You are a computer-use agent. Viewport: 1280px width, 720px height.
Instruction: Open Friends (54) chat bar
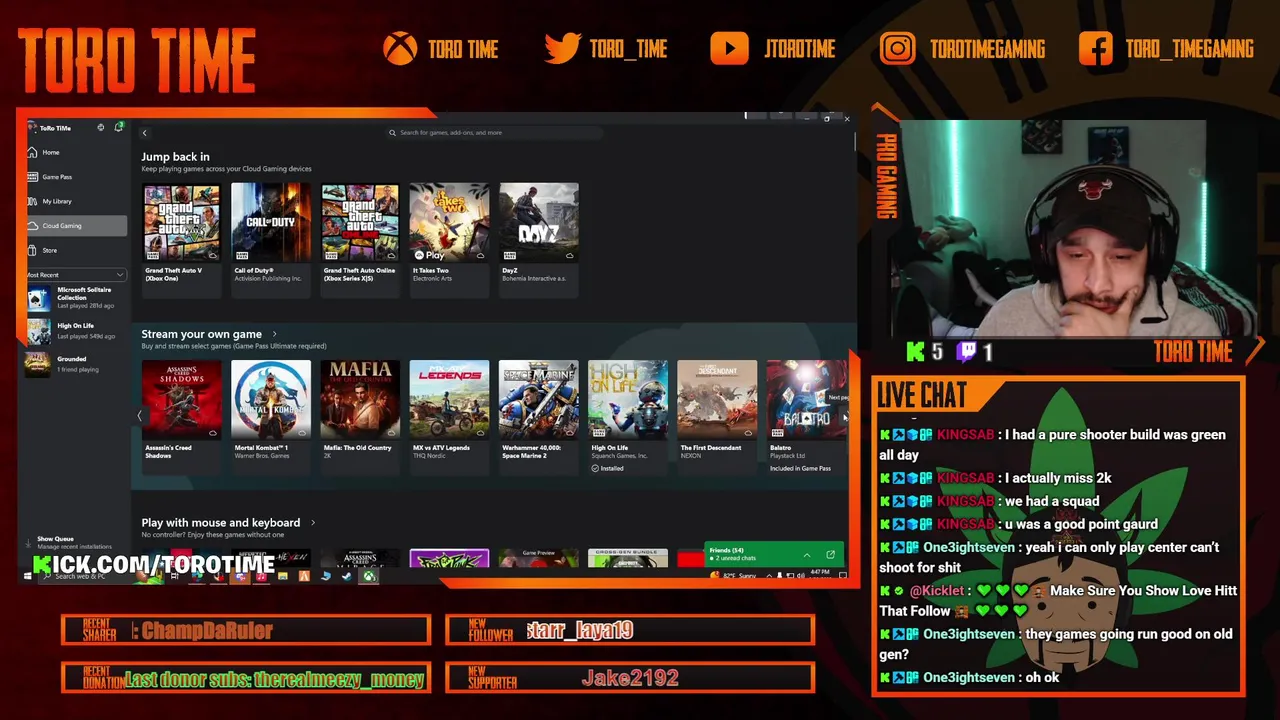tap(774, 554)
